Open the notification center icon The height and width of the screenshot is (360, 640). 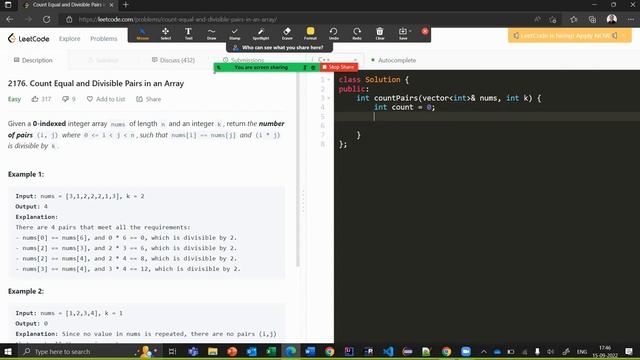coord(629,351)
